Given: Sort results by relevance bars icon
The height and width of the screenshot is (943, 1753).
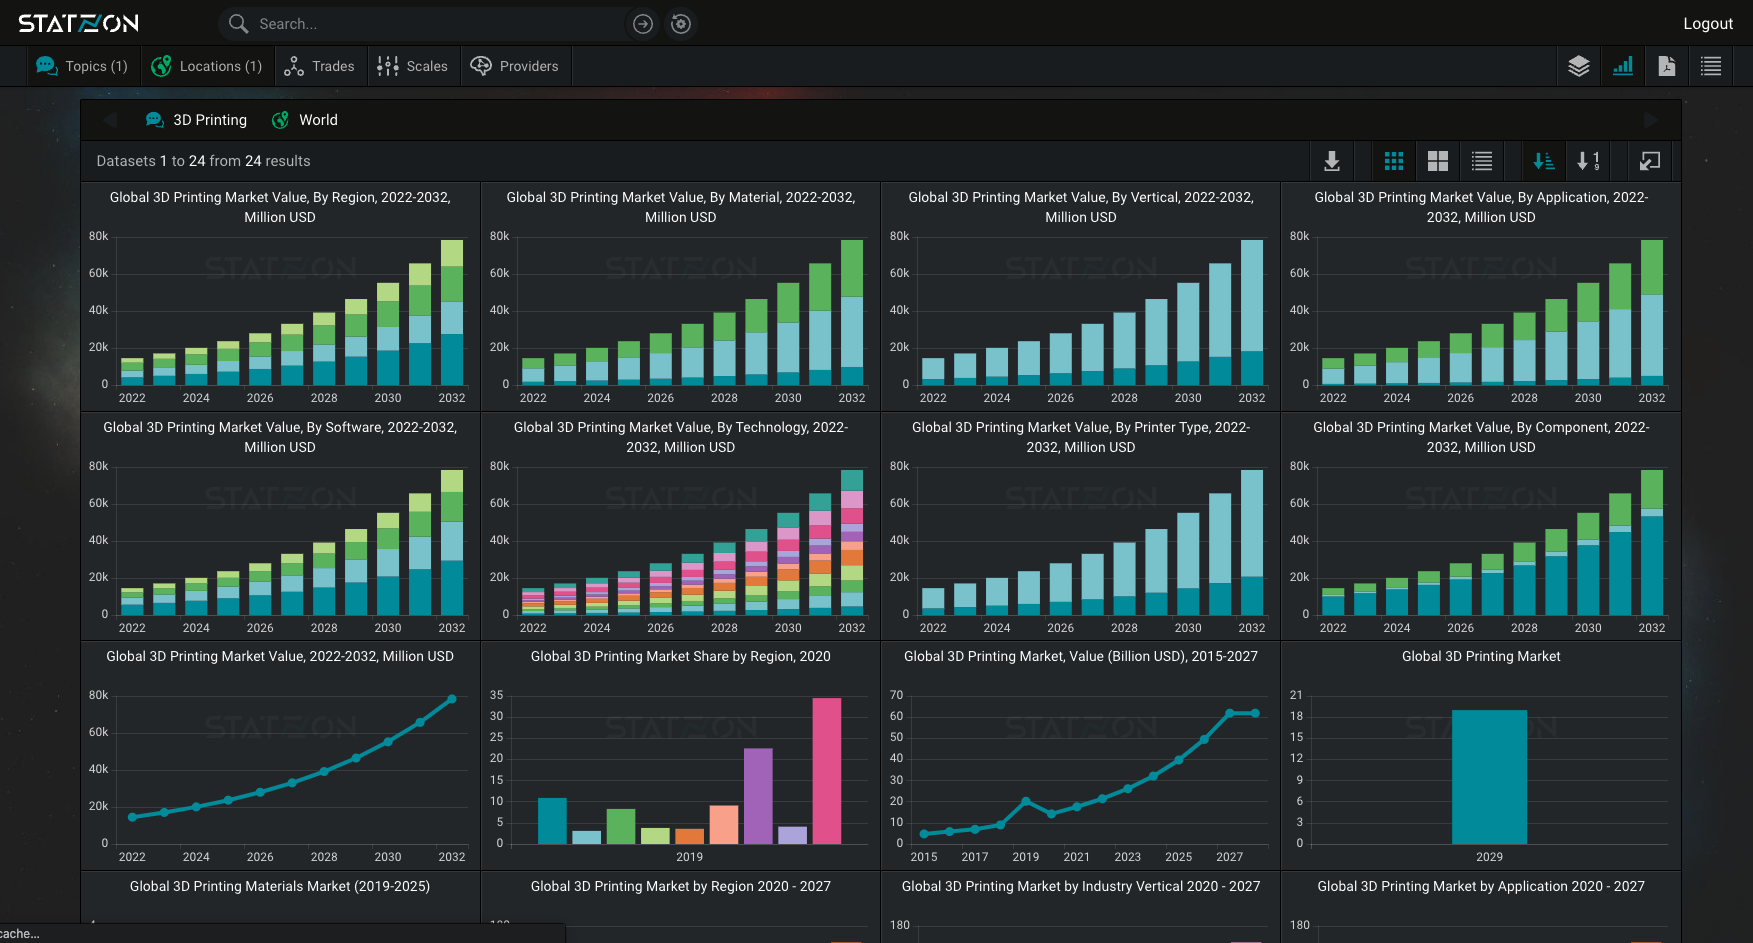Looking at the screenshot, I should (x=1544, y=161).
